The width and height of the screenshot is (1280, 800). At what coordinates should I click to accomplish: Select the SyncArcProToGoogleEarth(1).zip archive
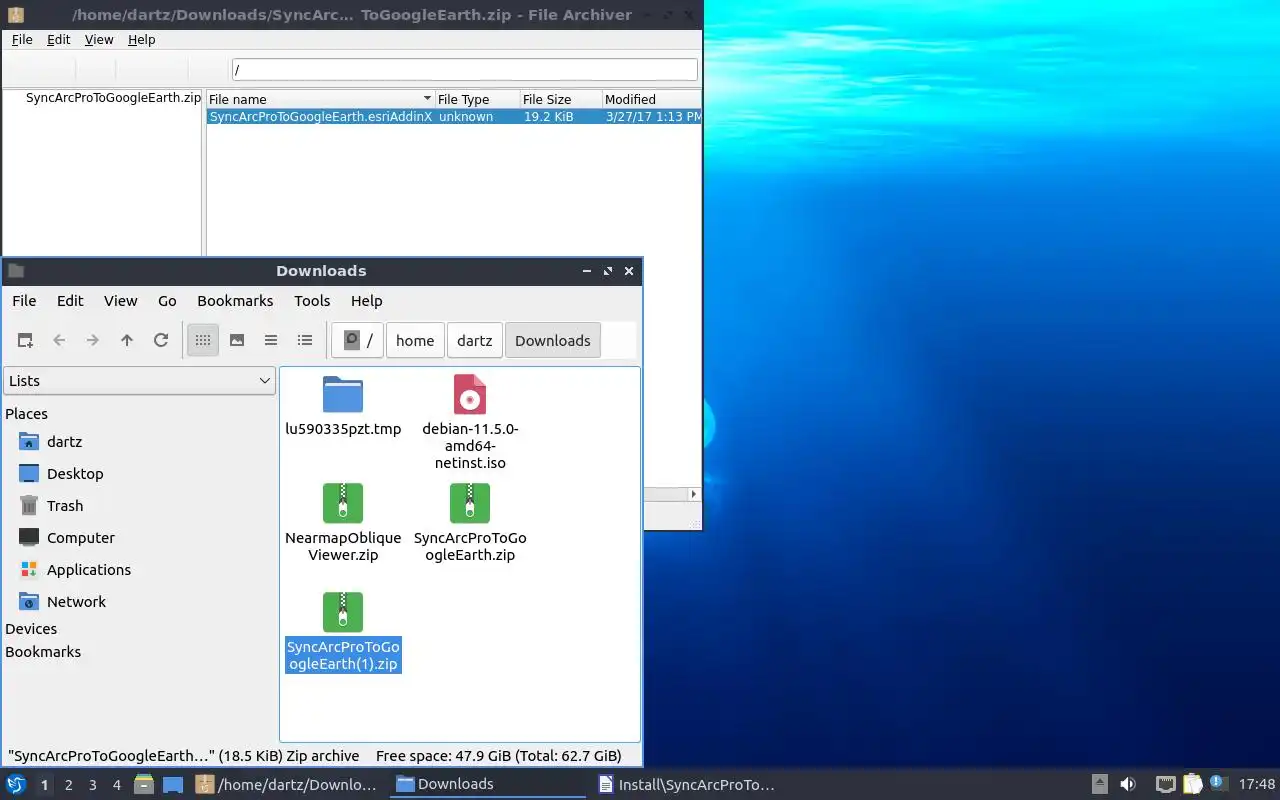click(343, 632)
